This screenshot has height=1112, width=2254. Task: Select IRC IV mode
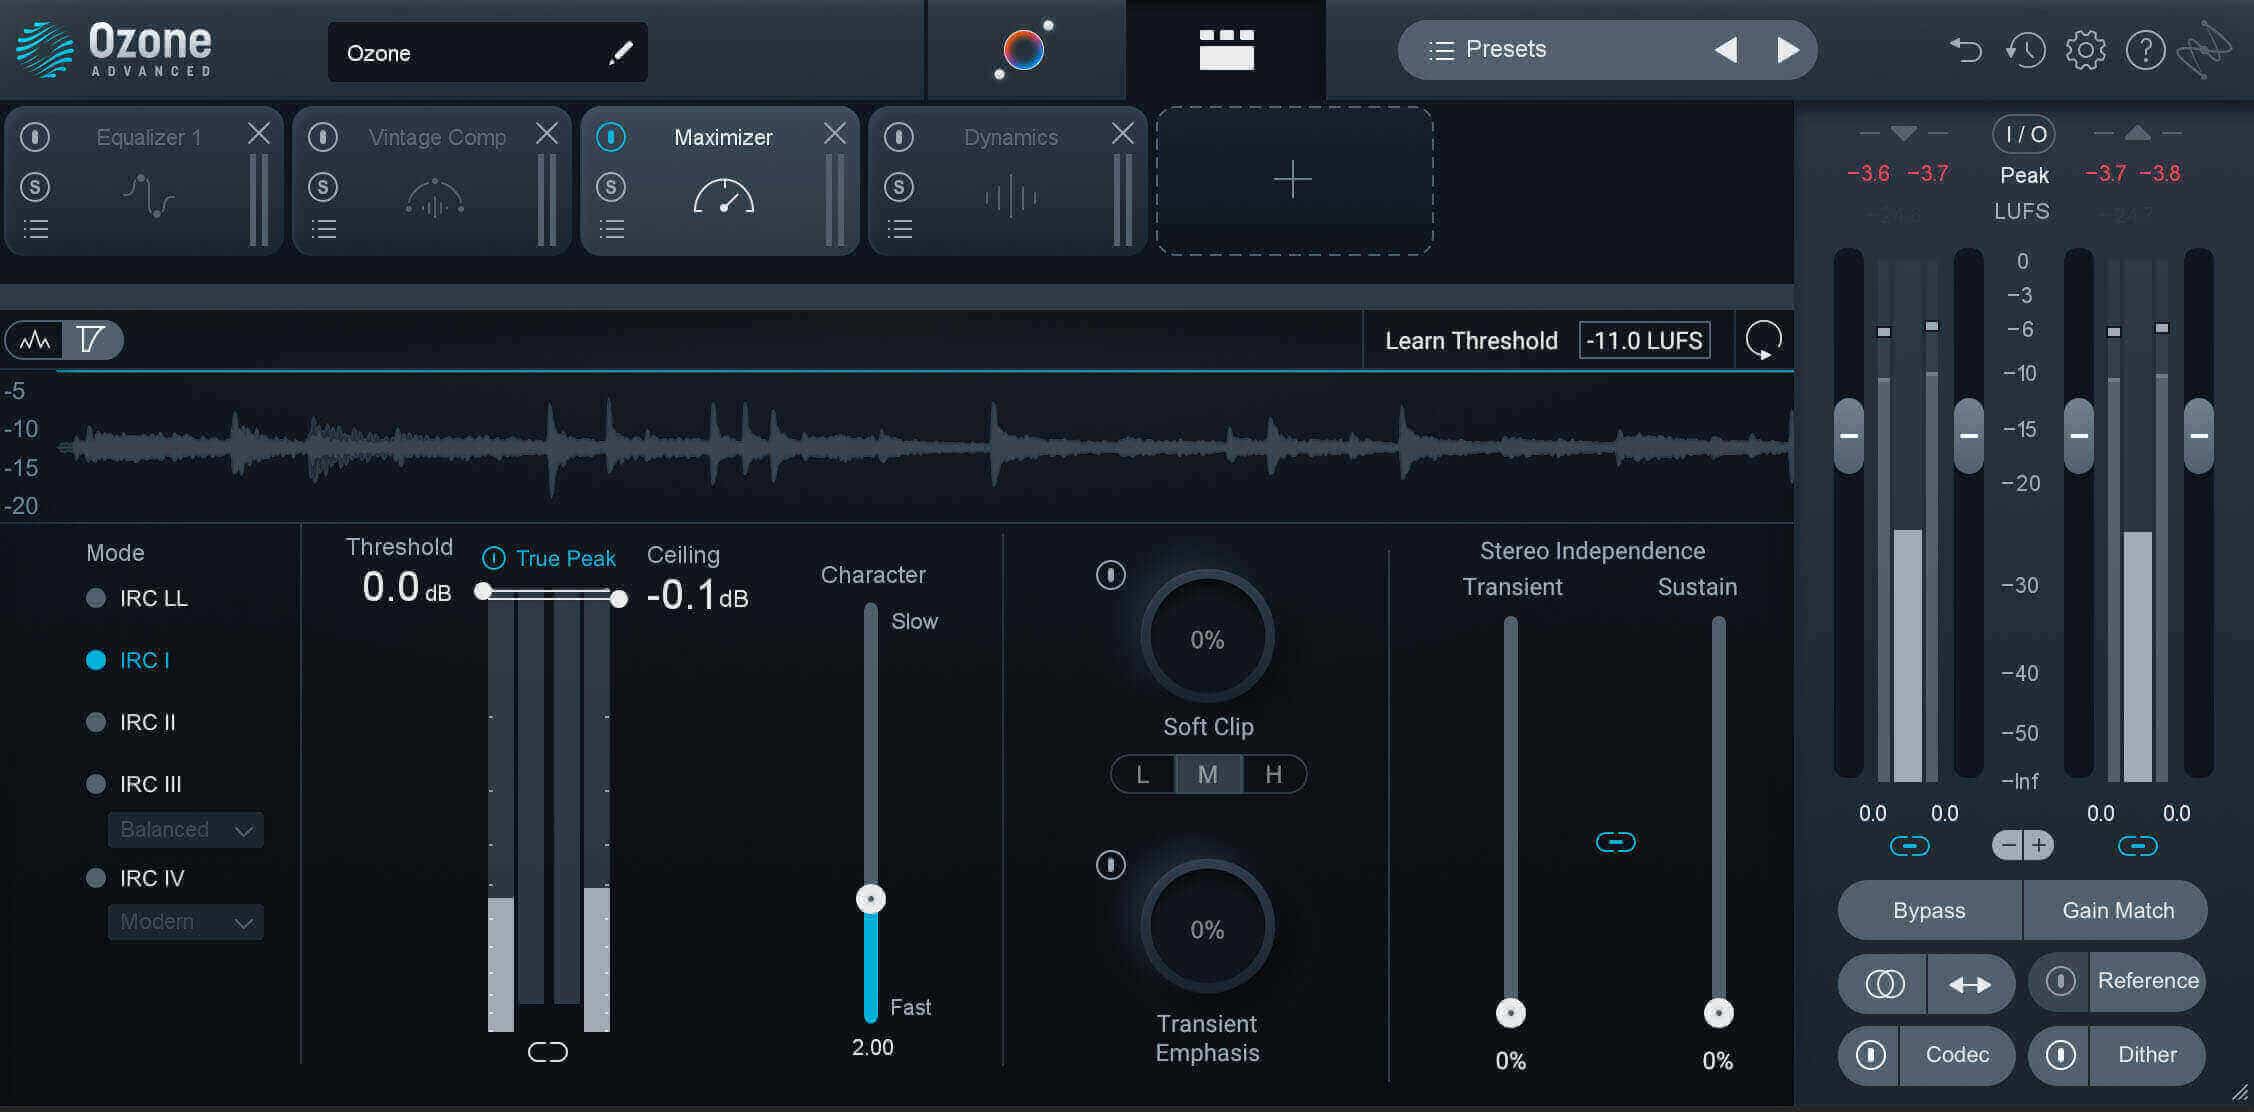pos(135,878)
